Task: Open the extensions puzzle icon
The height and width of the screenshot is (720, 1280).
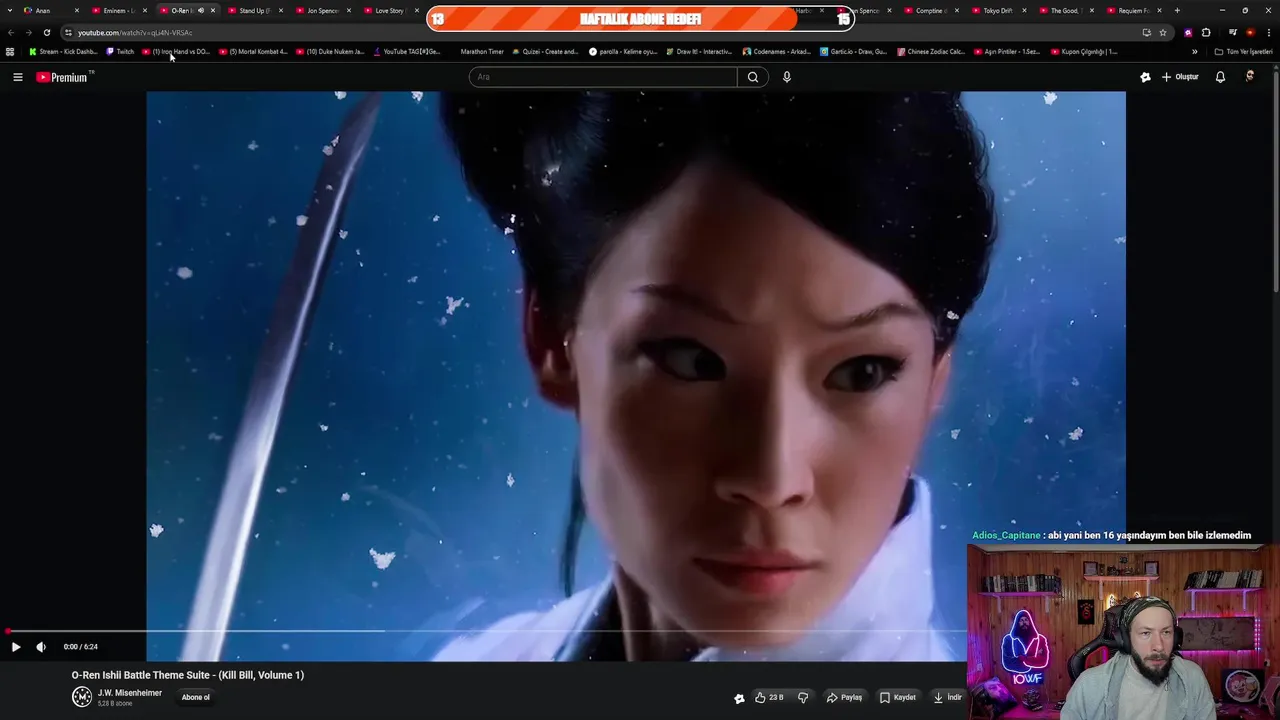Action: click(x=1206, y=32)
